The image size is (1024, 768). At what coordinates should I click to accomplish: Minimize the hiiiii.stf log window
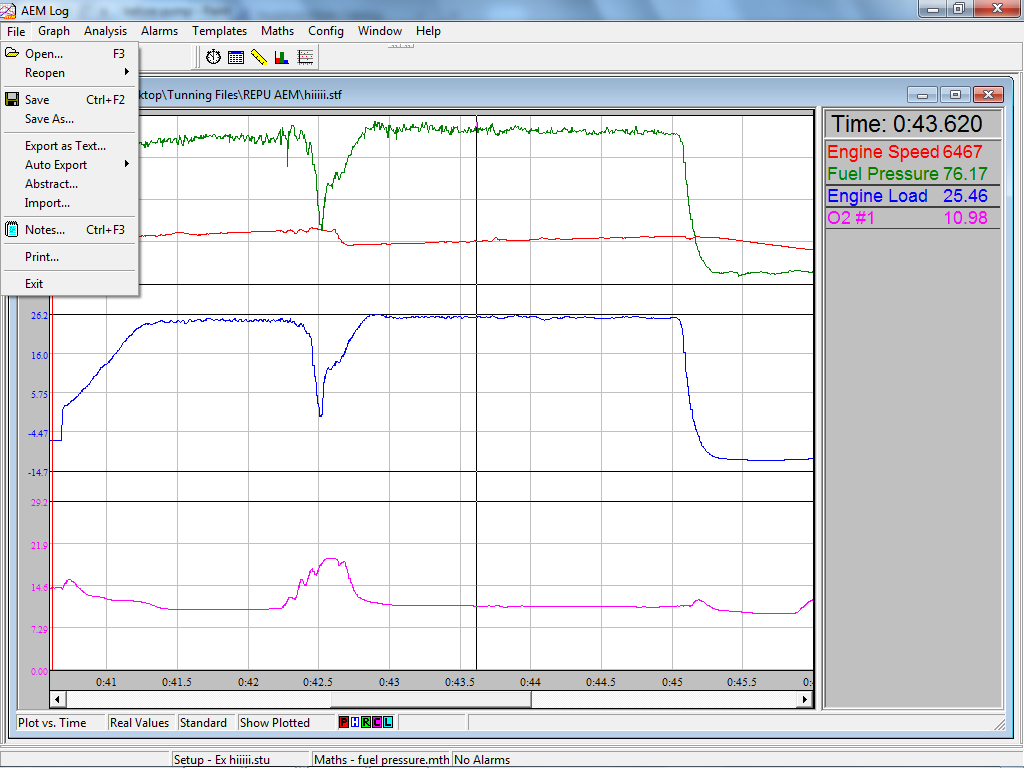pos(922,95)
